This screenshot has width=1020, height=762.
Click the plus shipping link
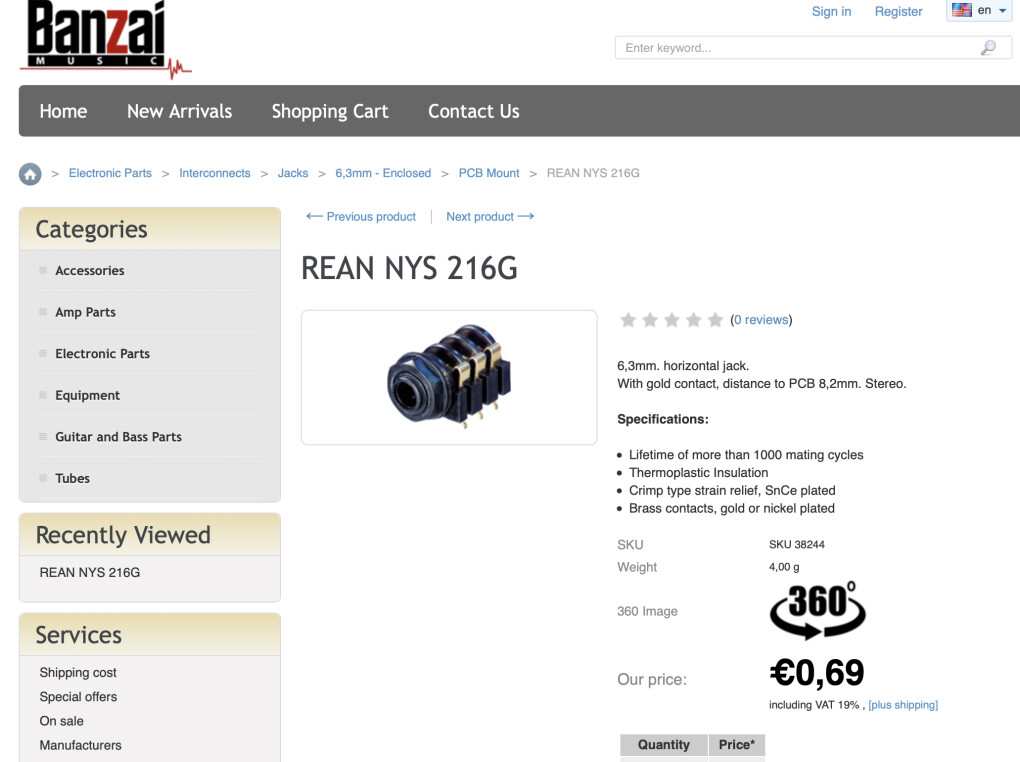coord(903,705)
